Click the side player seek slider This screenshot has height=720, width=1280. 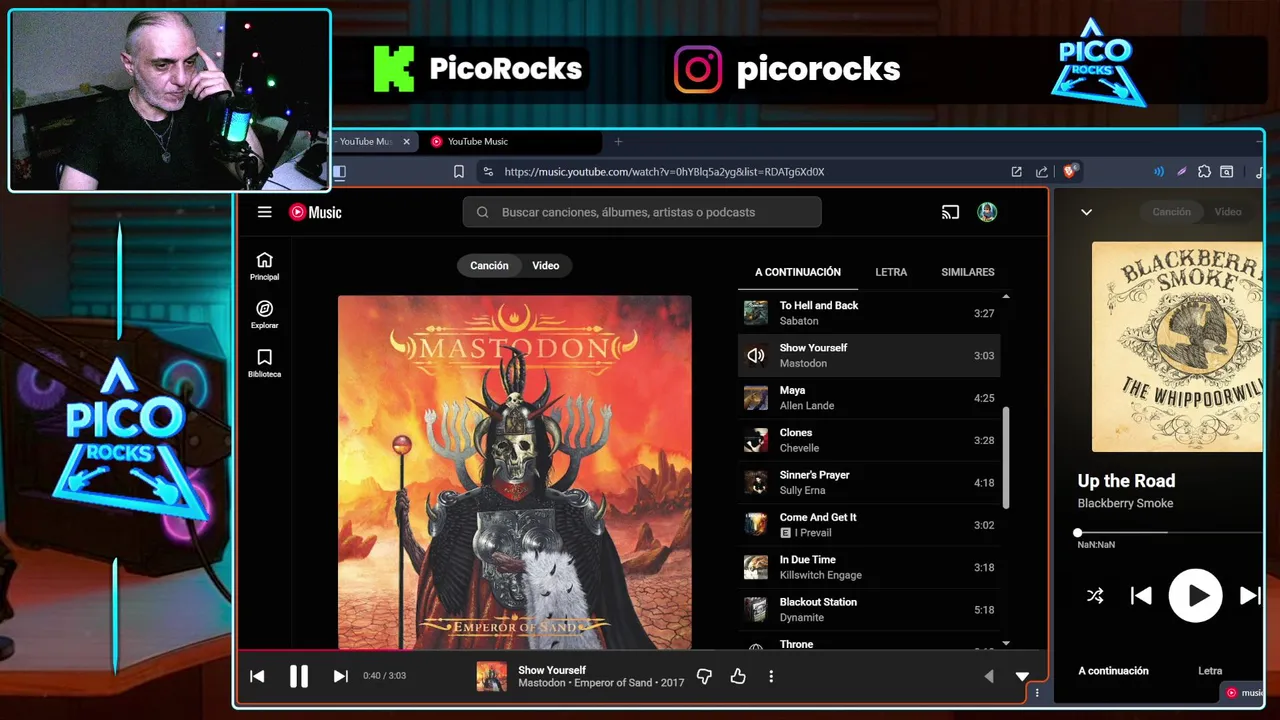pos(1170,533)
